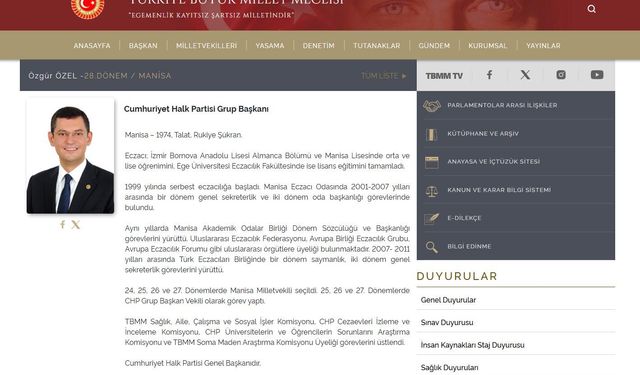Click the DUYURULAR section heading
Image resolution: width=640 pixels, height=375 pixels.
(x=457, y=276)
